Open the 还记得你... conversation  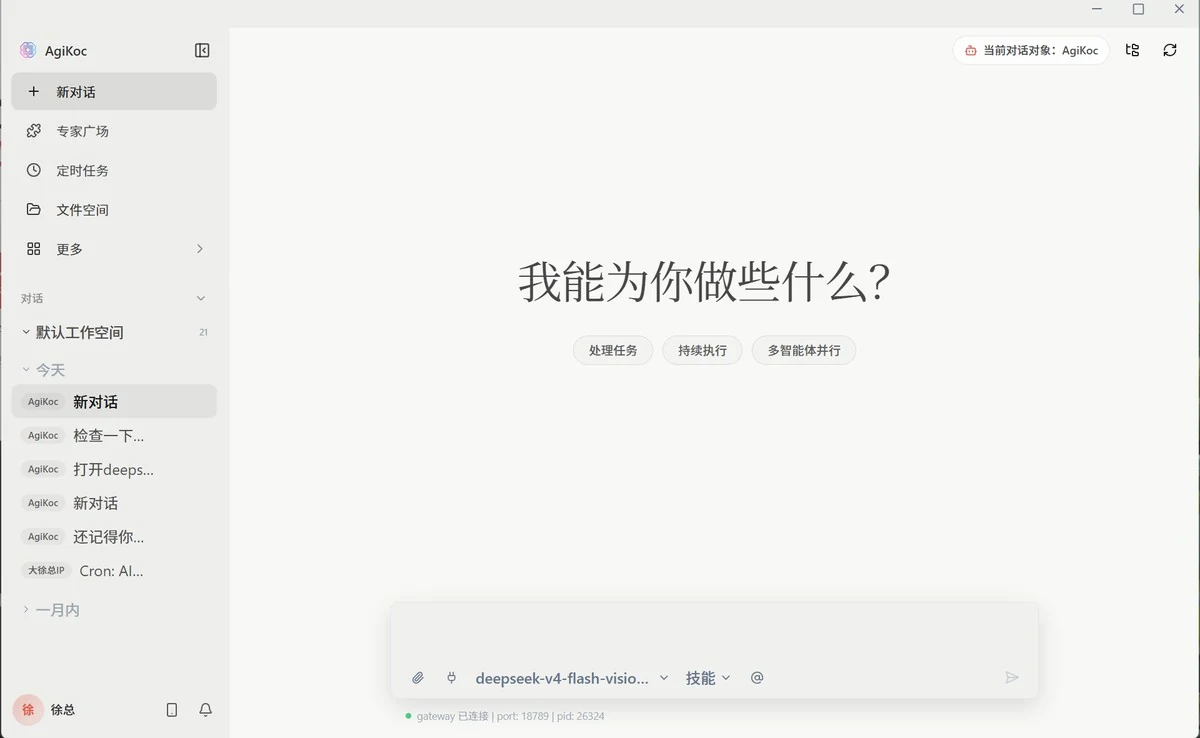coord(114,537)
